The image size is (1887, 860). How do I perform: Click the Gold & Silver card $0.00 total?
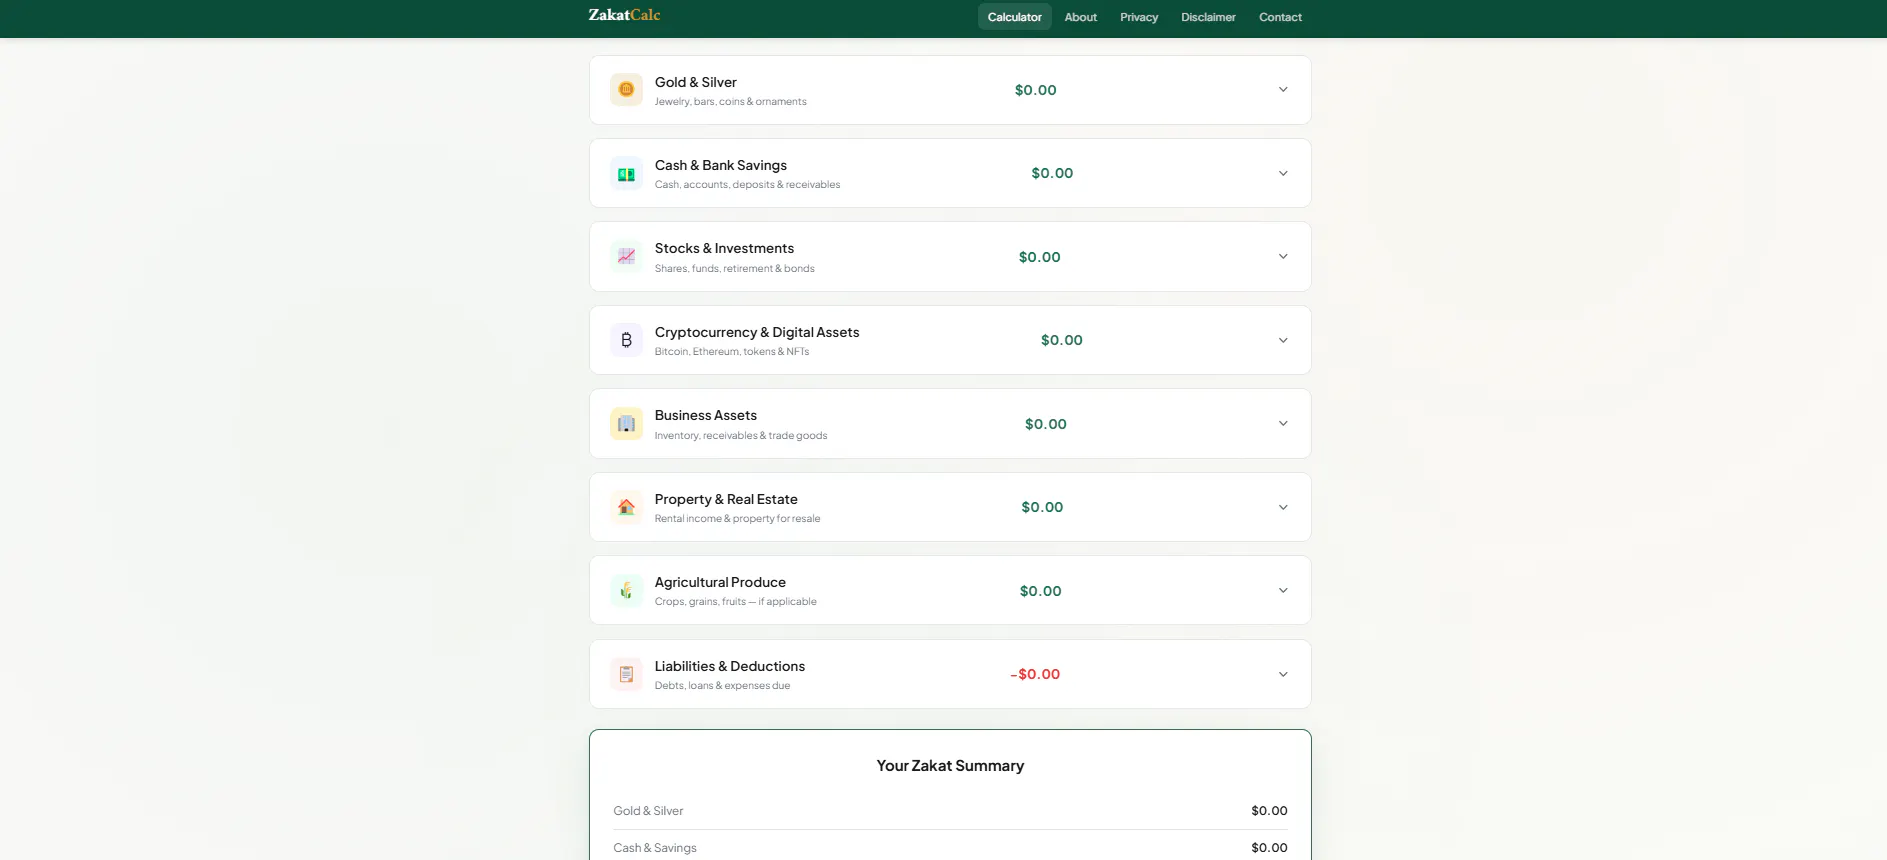(1035, 90)
